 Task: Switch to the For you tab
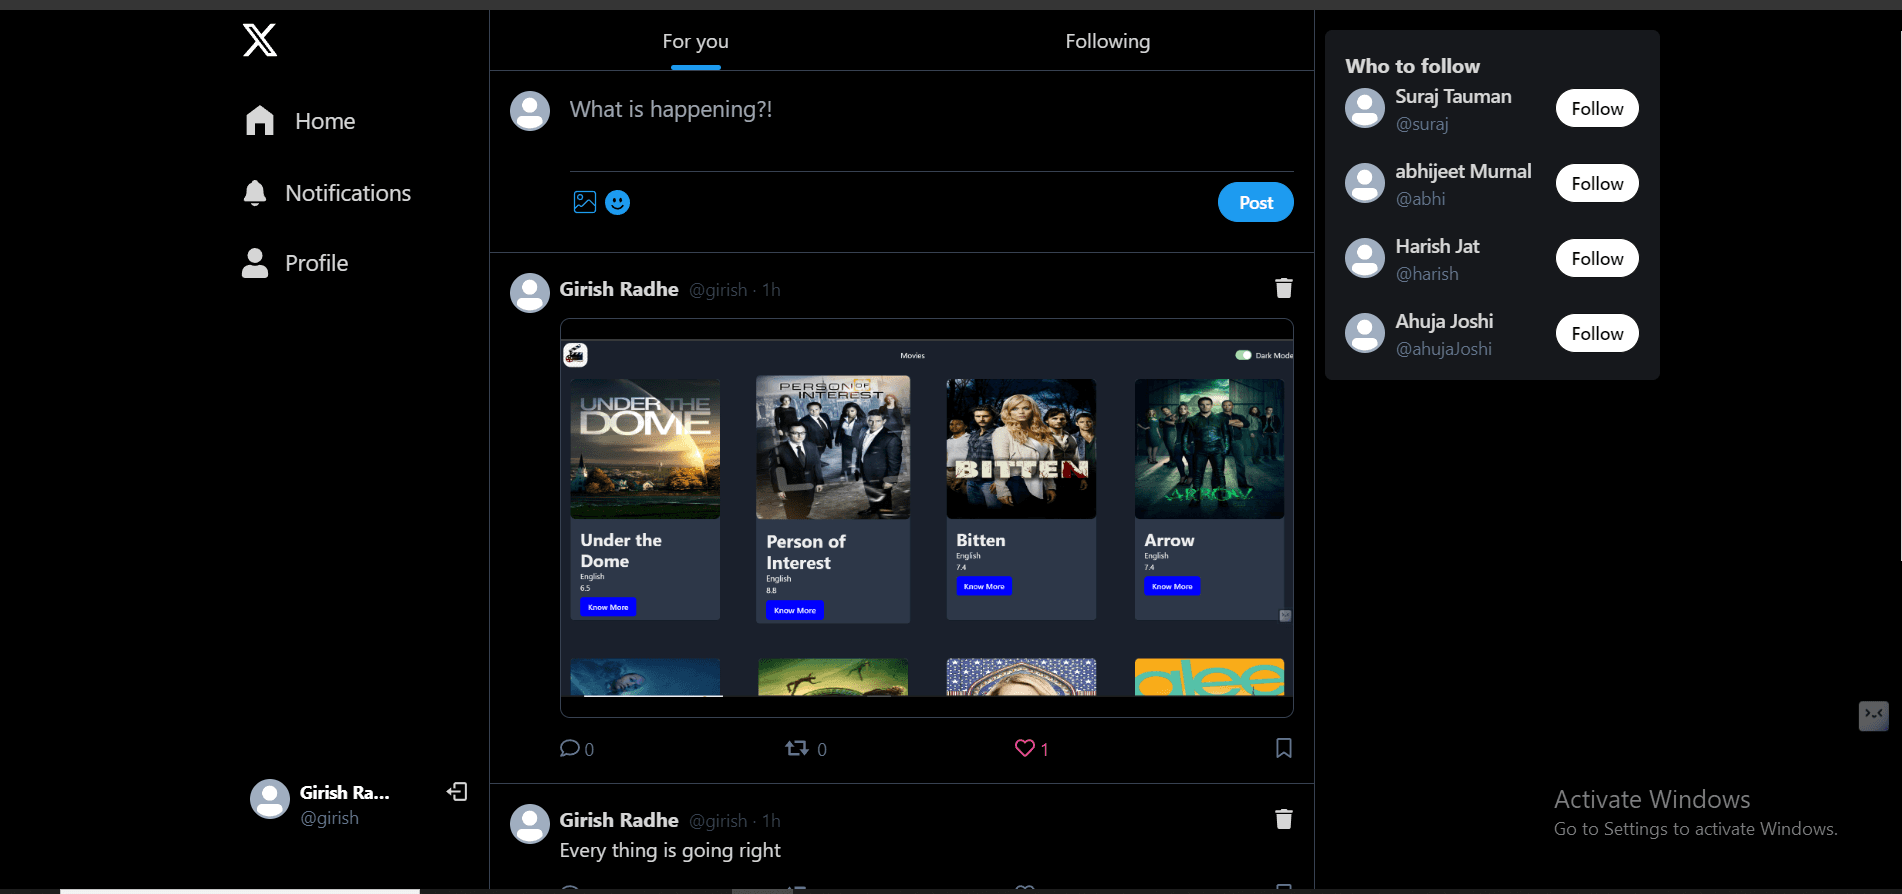click(696, 41)
